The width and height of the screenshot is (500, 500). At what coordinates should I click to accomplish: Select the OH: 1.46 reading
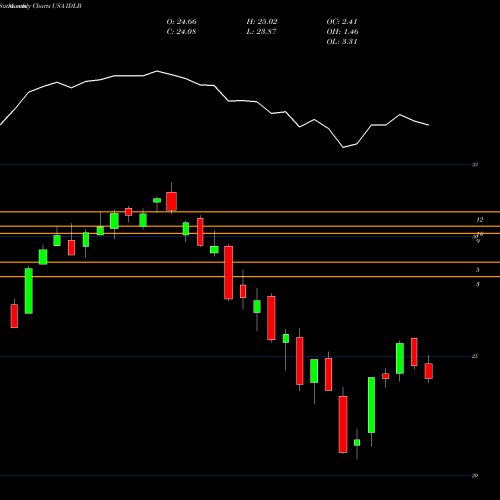[x=342, y=32]
